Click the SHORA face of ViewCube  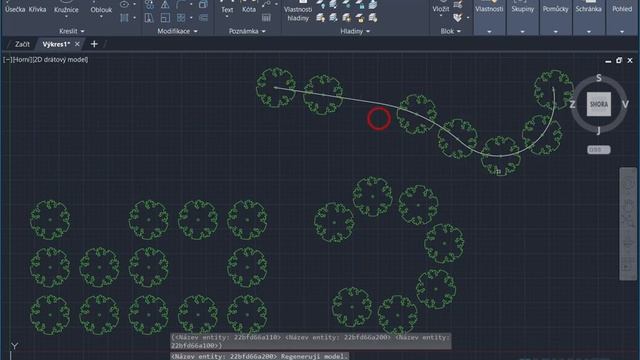click(x=599, y=104)
